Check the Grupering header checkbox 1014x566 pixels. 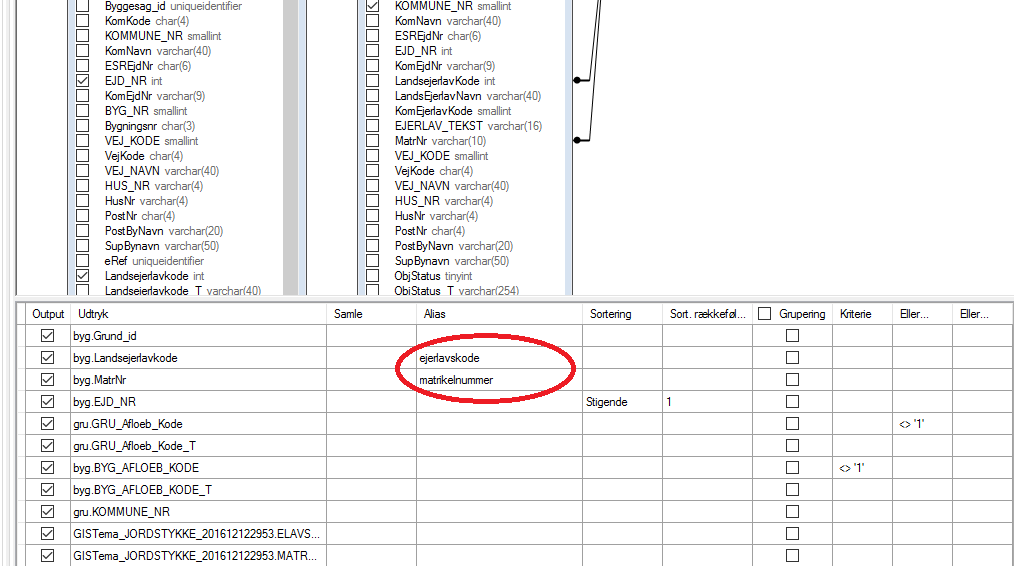(764, 314)
